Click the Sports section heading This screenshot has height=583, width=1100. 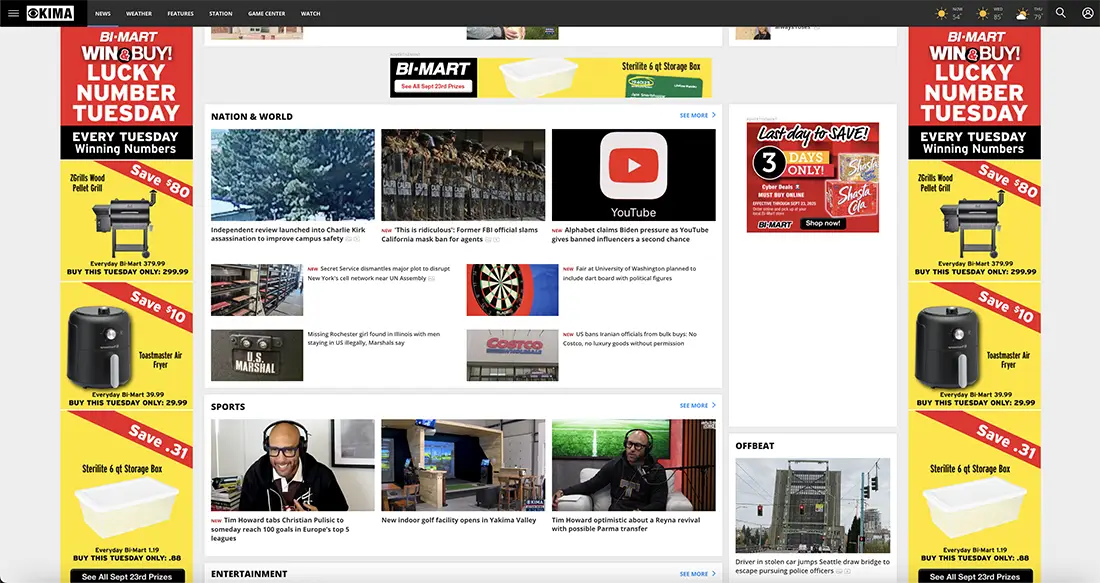[228, 407]
